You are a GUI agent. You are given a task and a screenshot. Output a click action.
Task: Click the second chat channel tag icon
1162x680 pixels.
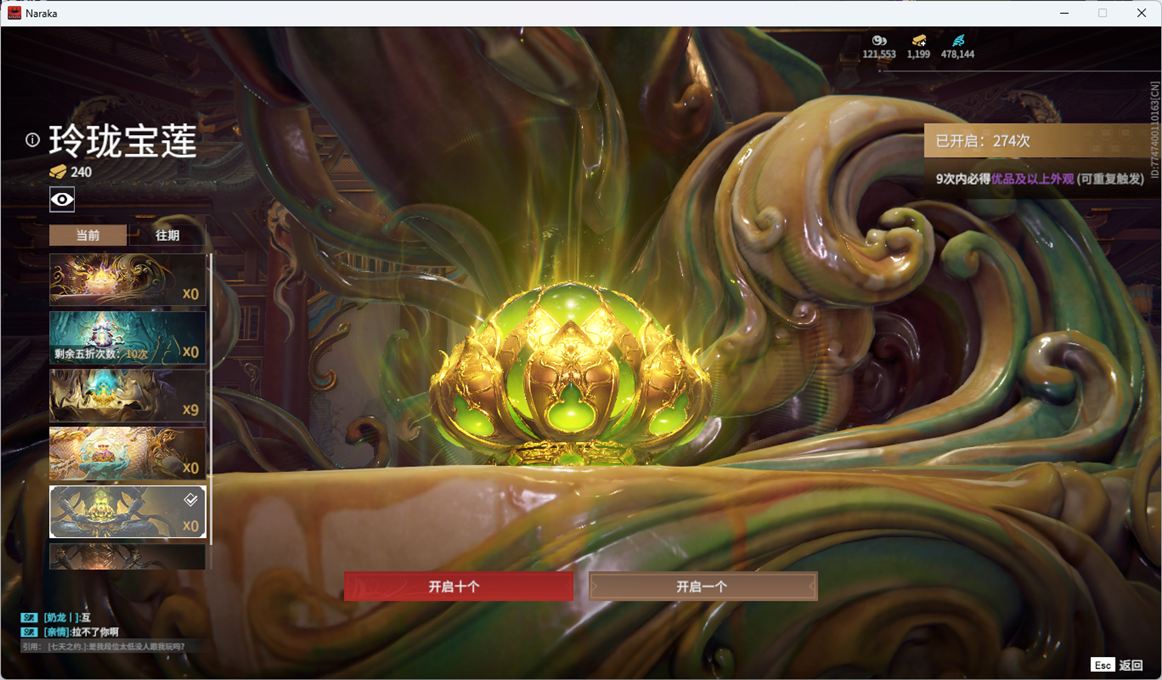point(29,632)
